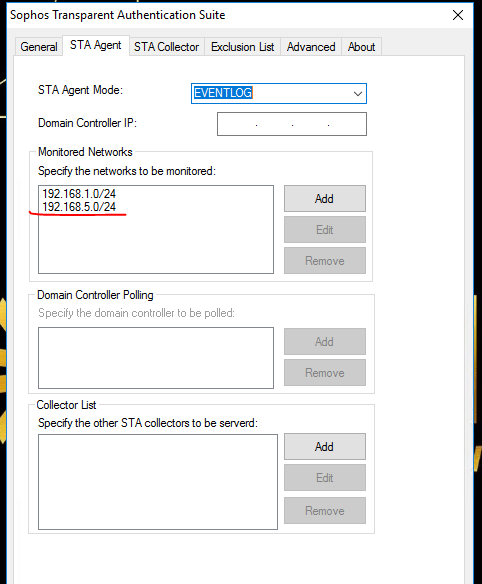
Task: Click inside the Collector List box
Action: click(x=158, y=482)
